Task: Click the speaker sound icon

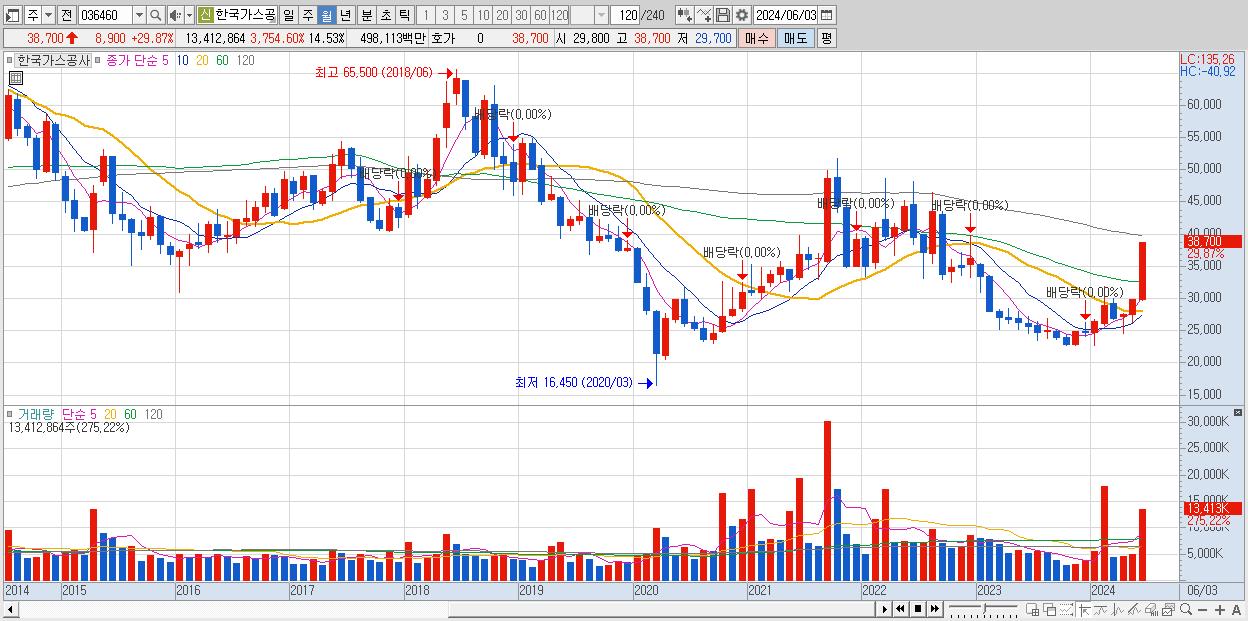Action: (175, 15)
